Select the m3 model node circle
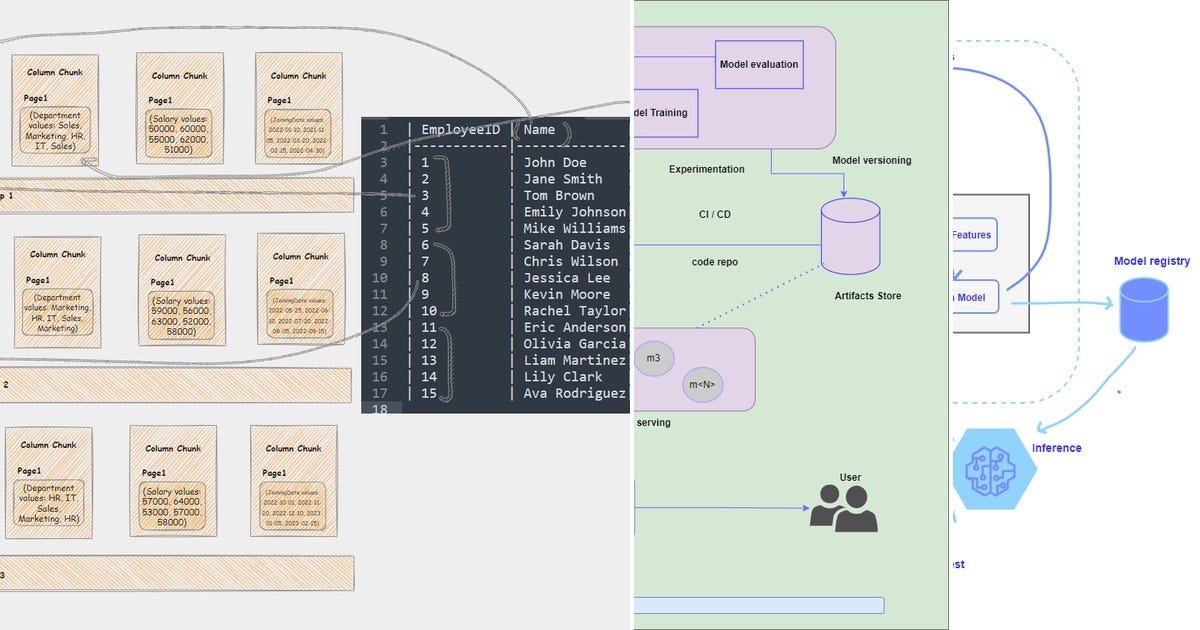 655,357
